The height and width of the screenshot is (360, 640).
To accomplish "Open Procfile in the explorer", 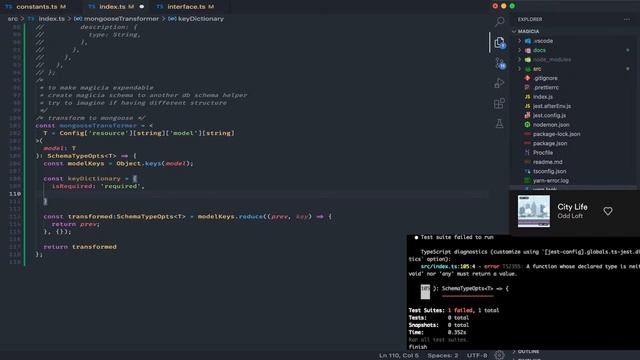I will coord(543,153).
